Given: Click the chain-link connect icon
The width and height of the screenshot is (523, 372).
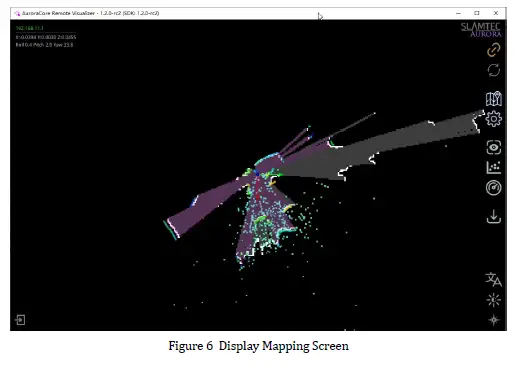Looking at the screenshot, I should click(494, 50).
